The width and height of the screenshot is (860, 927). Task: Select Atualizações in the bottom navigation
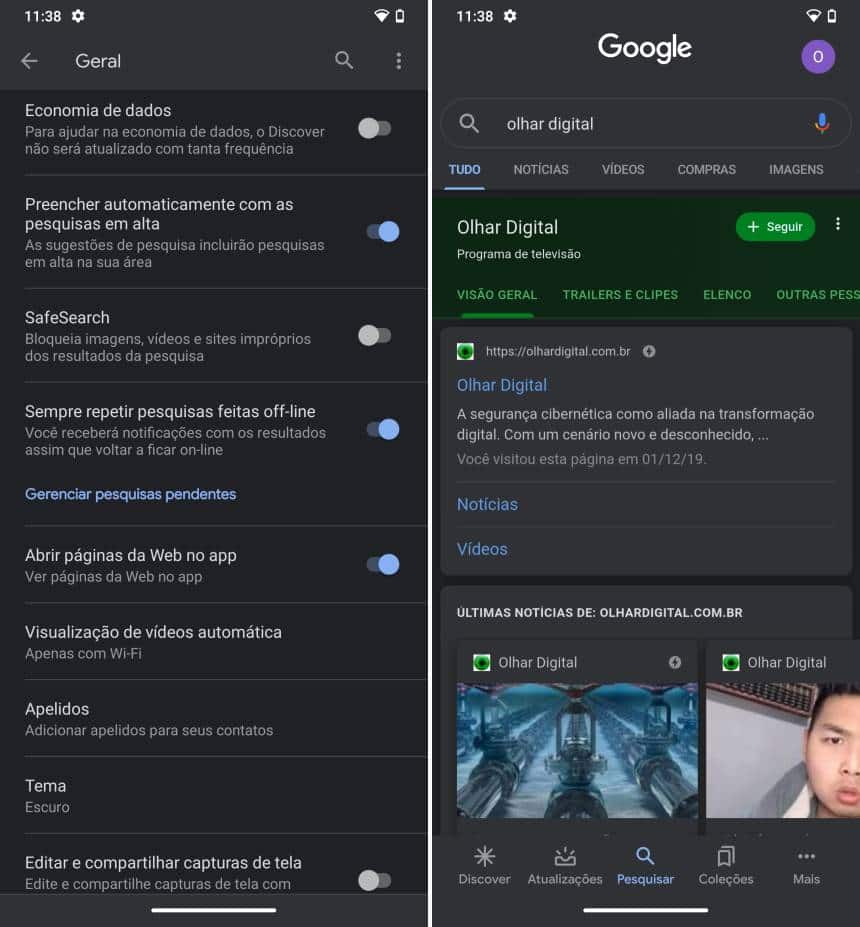pyautogui.click(x=565, y=863)
